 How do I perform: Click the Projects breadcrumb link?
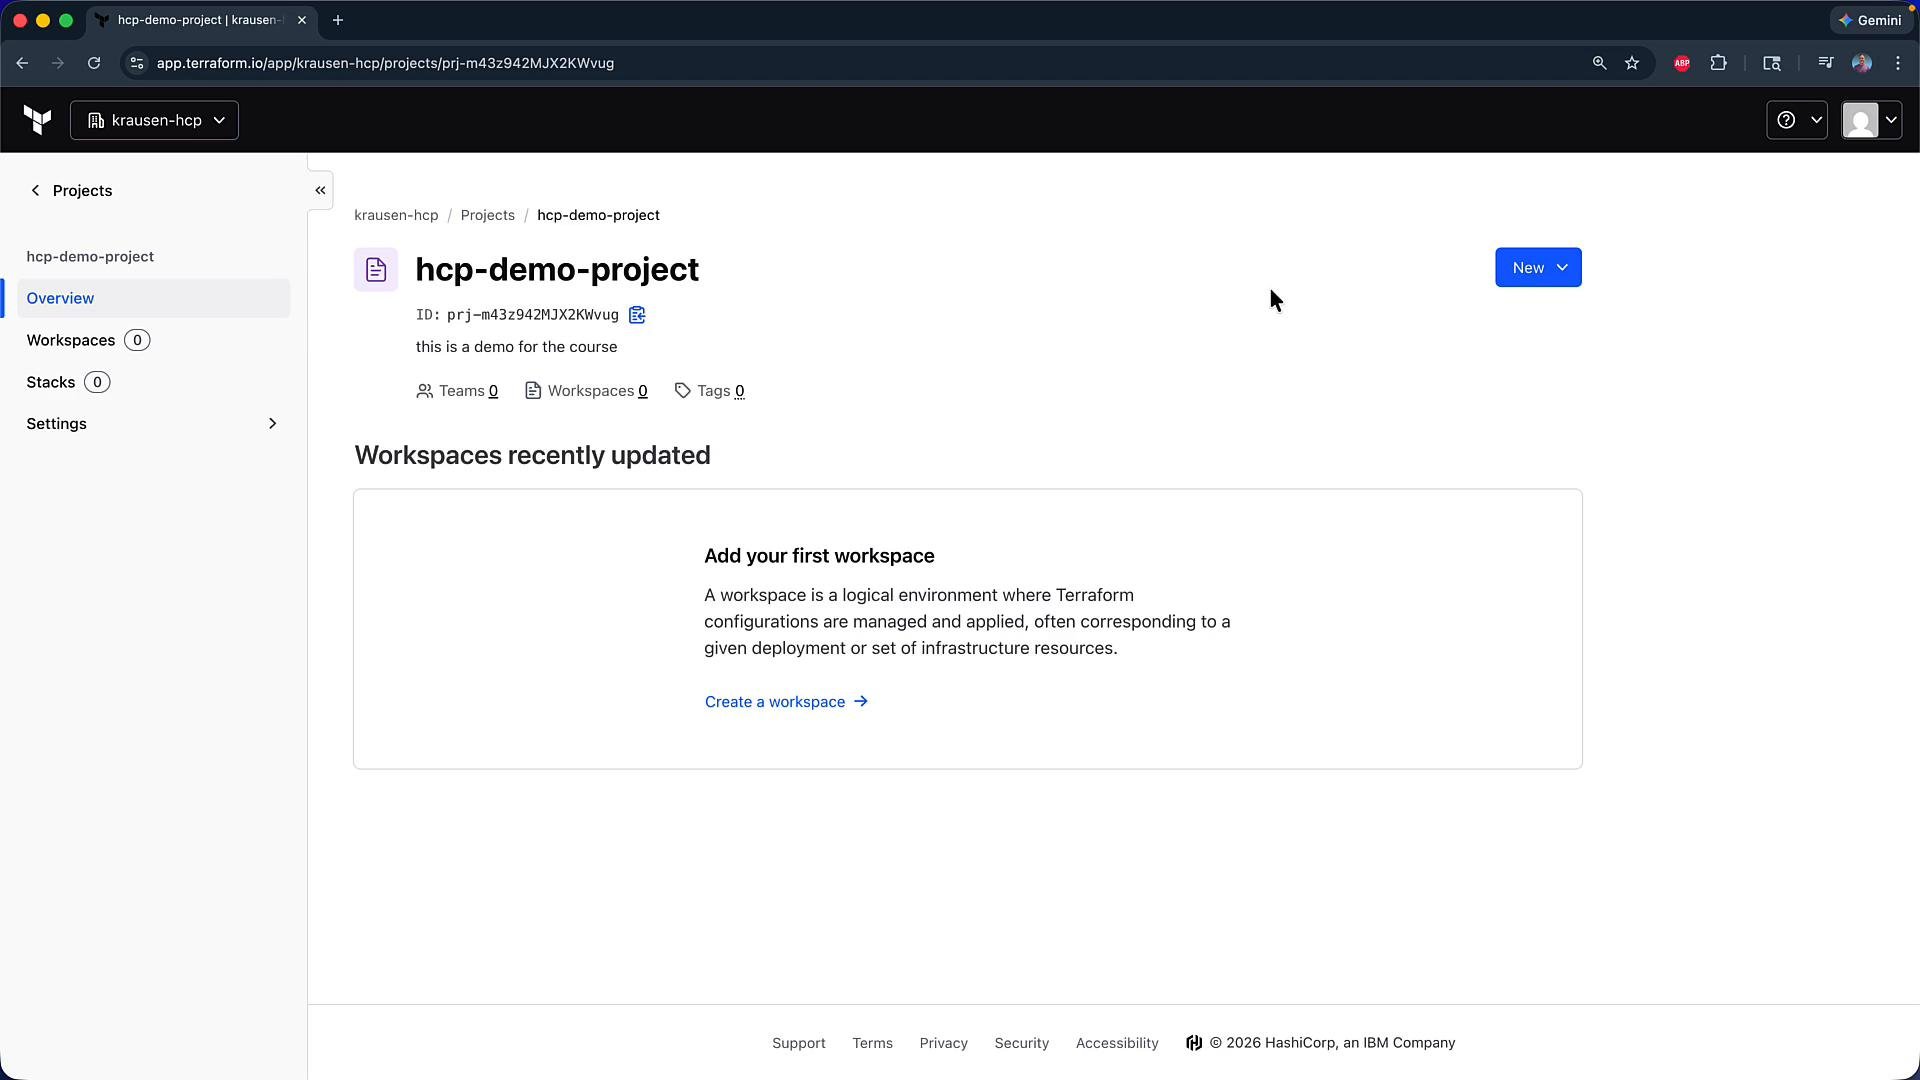pos(487,215)
